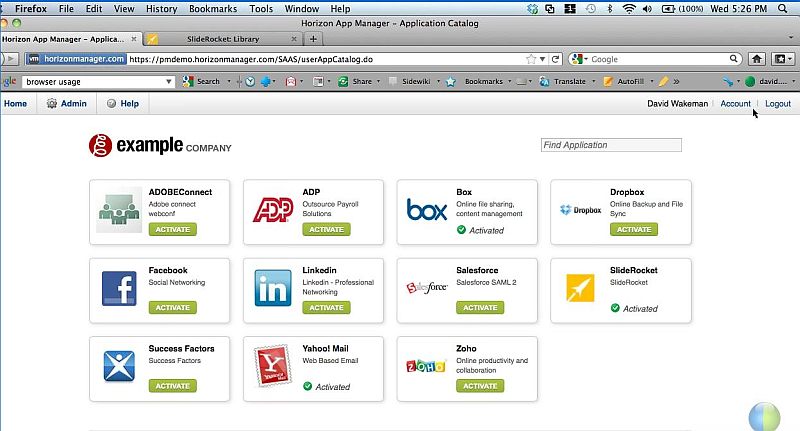The height and width of the screenshot is (431, 800).
Task: Bookmark this page with the star icon
Action: point(531,59)
